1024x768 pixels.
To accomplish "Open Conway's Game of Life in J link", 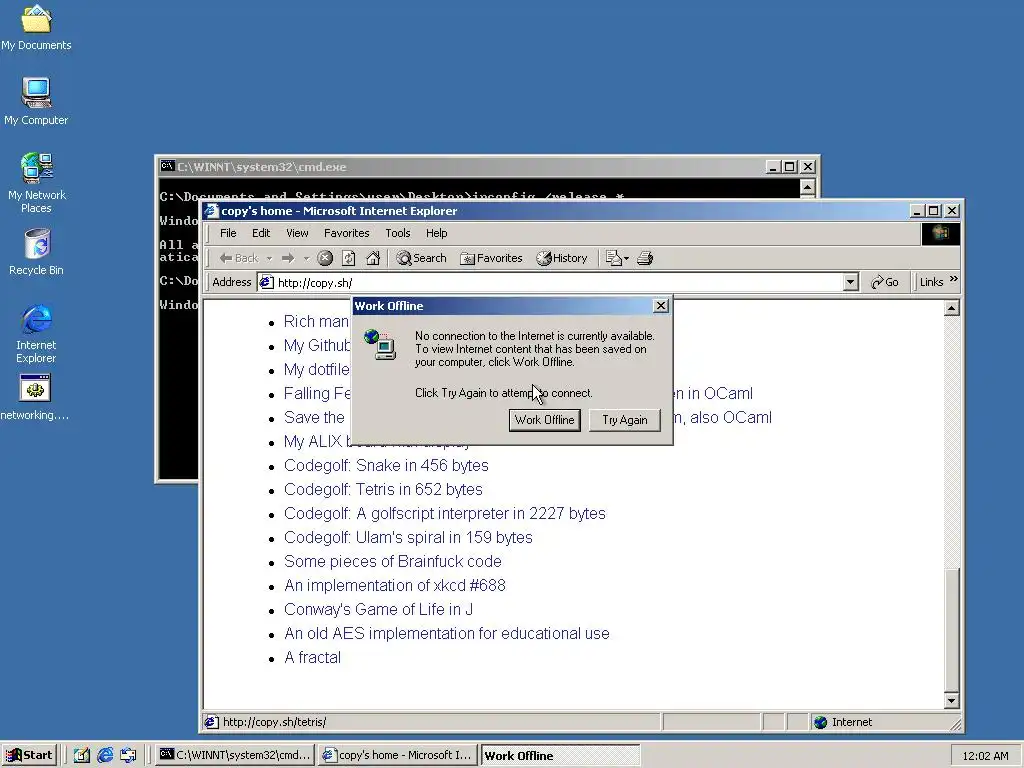I will point(378,609).
